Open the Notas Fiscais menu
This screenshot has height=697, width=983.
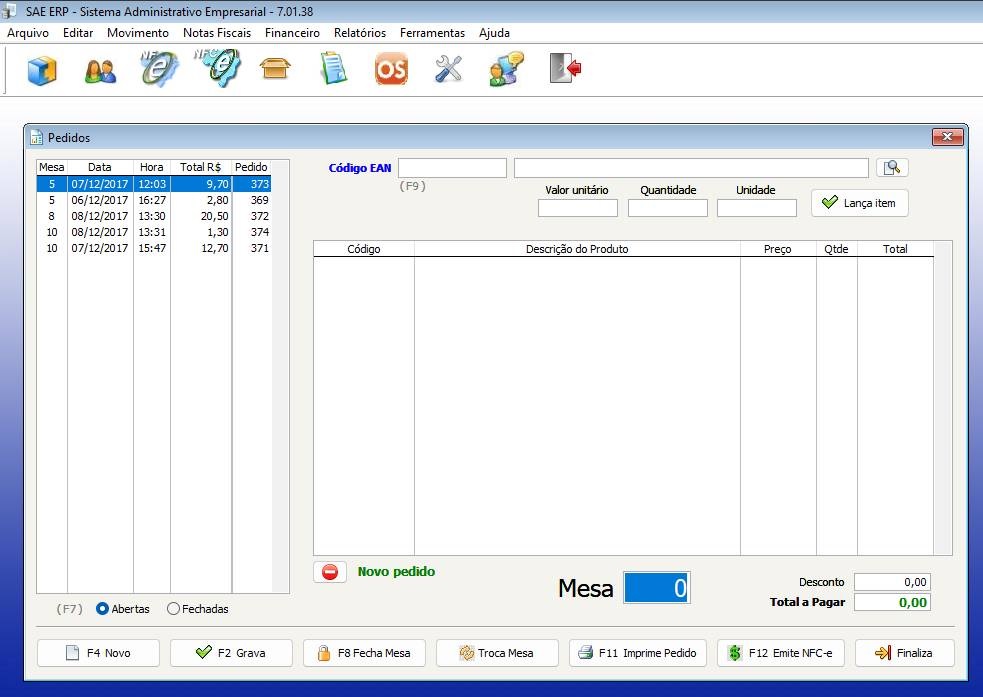click(217, 33)
